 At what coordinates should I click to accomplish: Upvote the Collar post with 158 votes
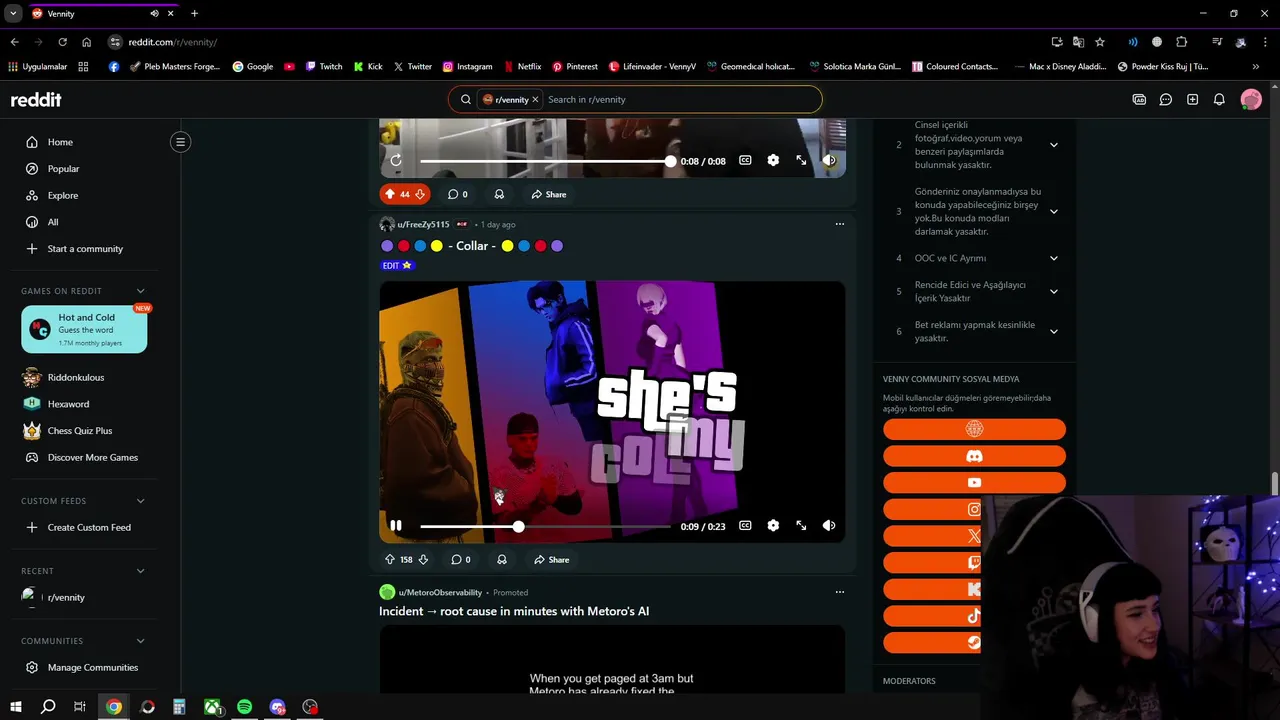(x=390, y=560)
